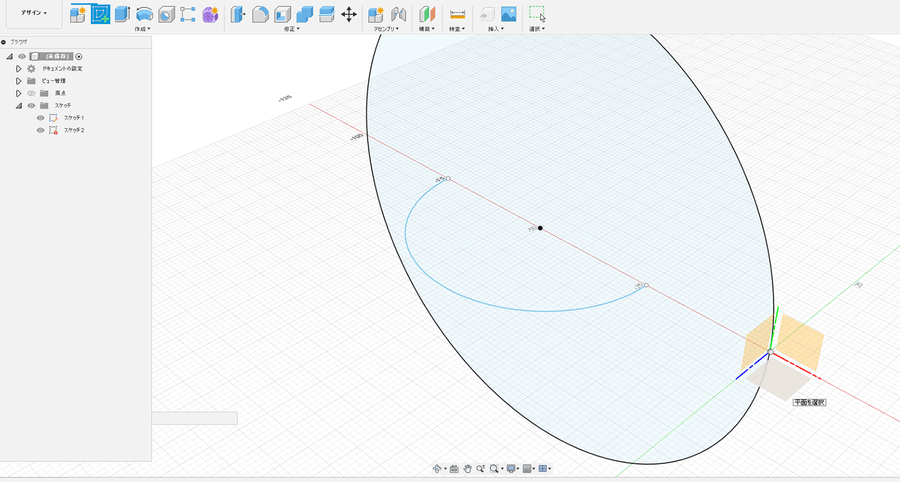Open the Viewports dropdown arrow
The height and width of the screenshot is (482, 900).
tap(550, 468)
